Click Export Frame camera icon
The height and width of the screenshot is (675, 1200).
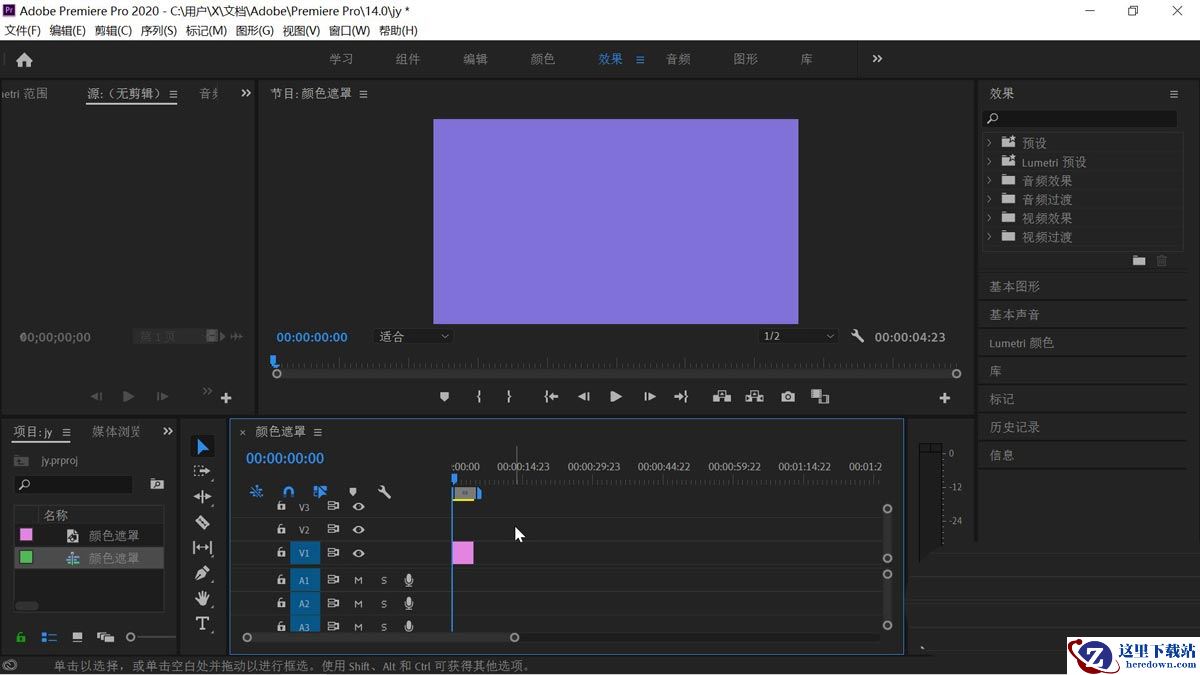(x=788, y=397)
